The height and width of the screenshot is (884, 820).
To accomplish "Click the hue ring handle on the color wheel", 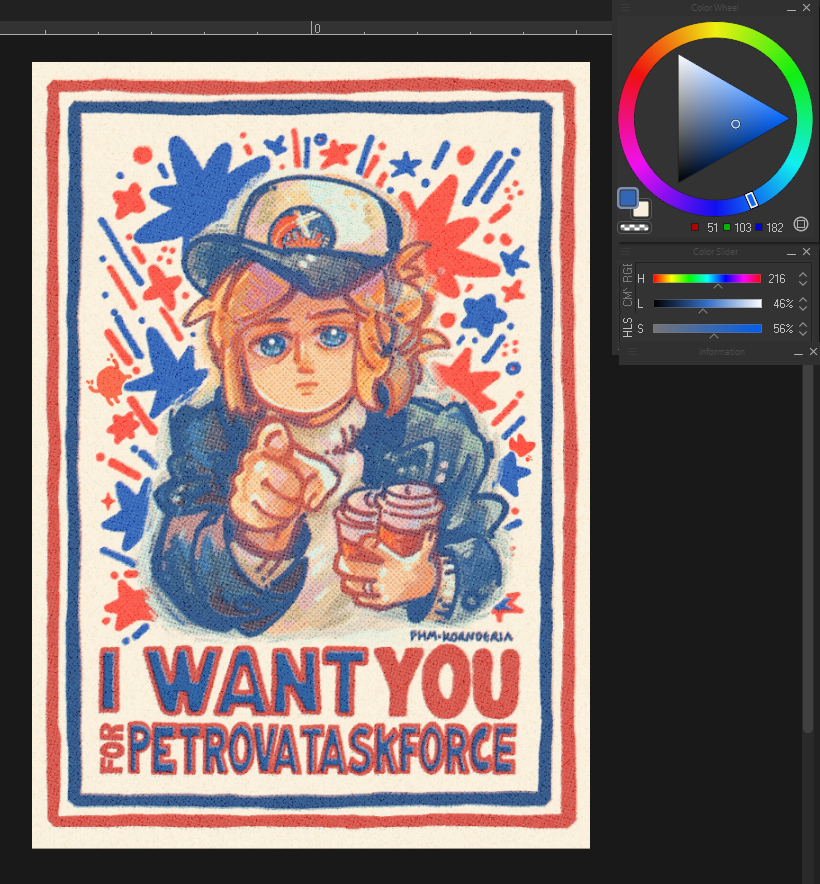I will coord(751,200).
